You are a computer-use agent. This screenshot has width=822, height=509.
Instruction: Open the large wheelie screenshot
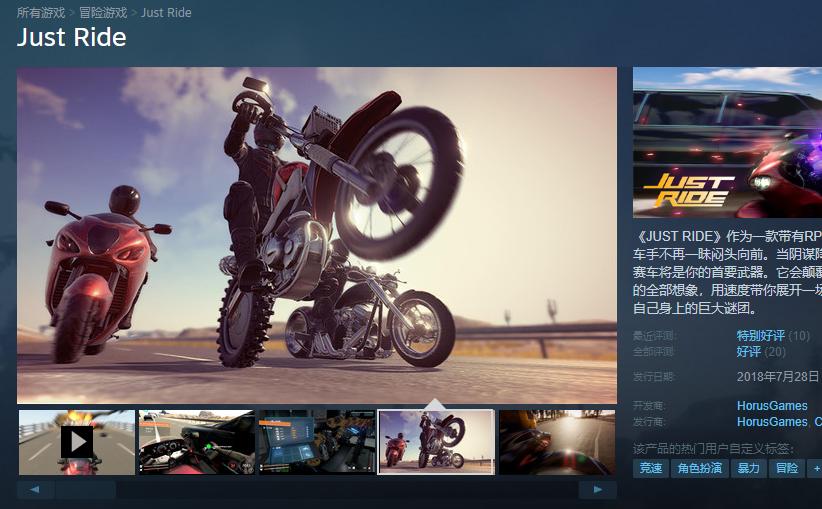tap(317, 235)
